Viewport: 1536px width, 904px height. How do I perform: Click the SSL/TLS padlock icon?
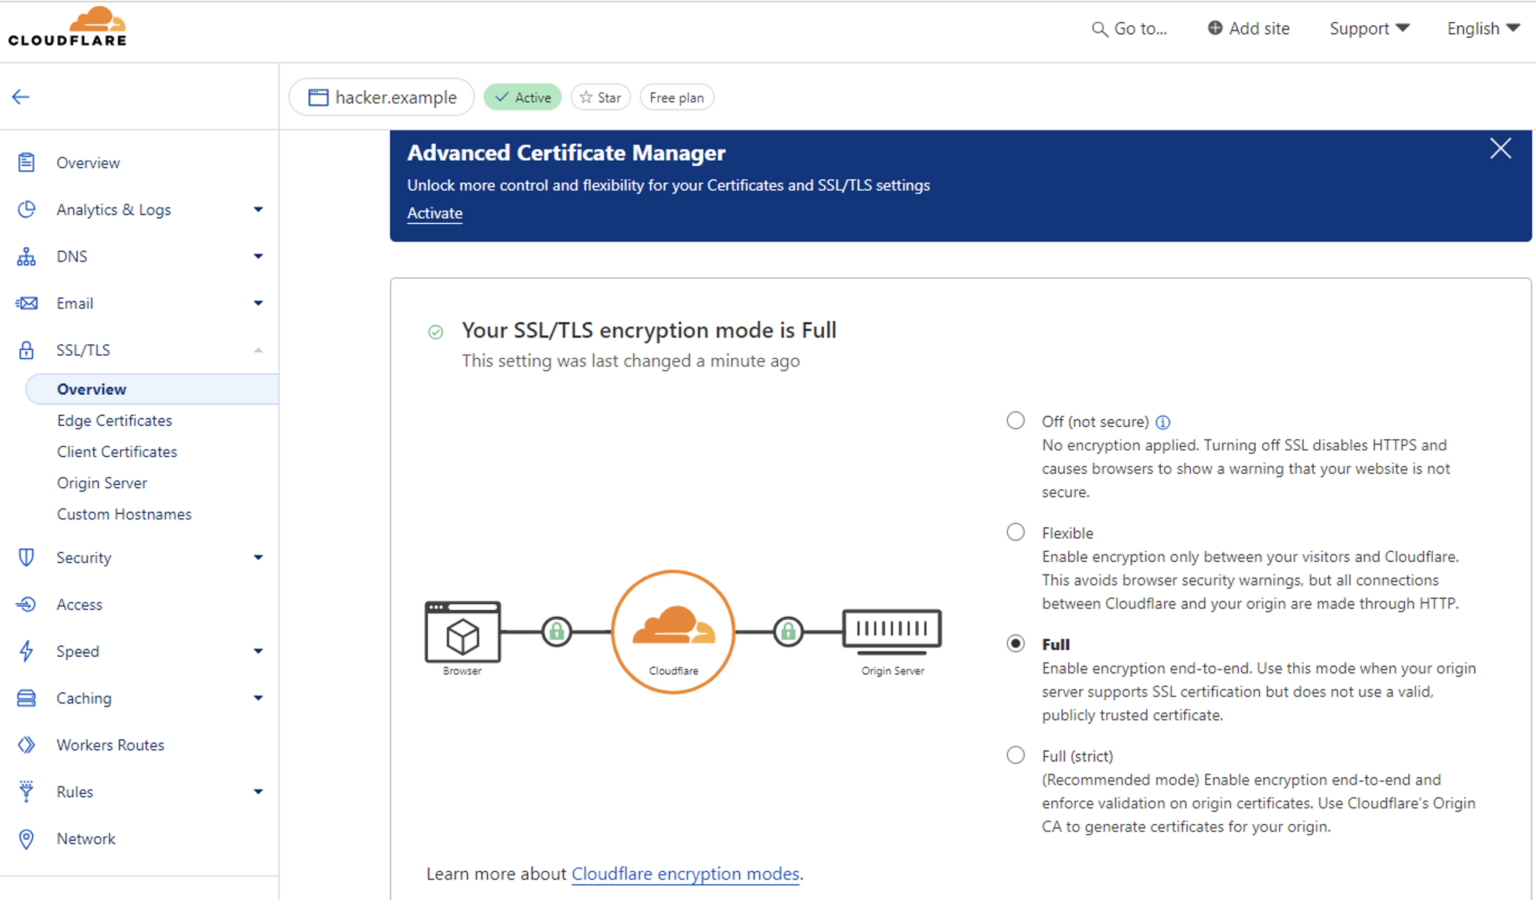26,349
